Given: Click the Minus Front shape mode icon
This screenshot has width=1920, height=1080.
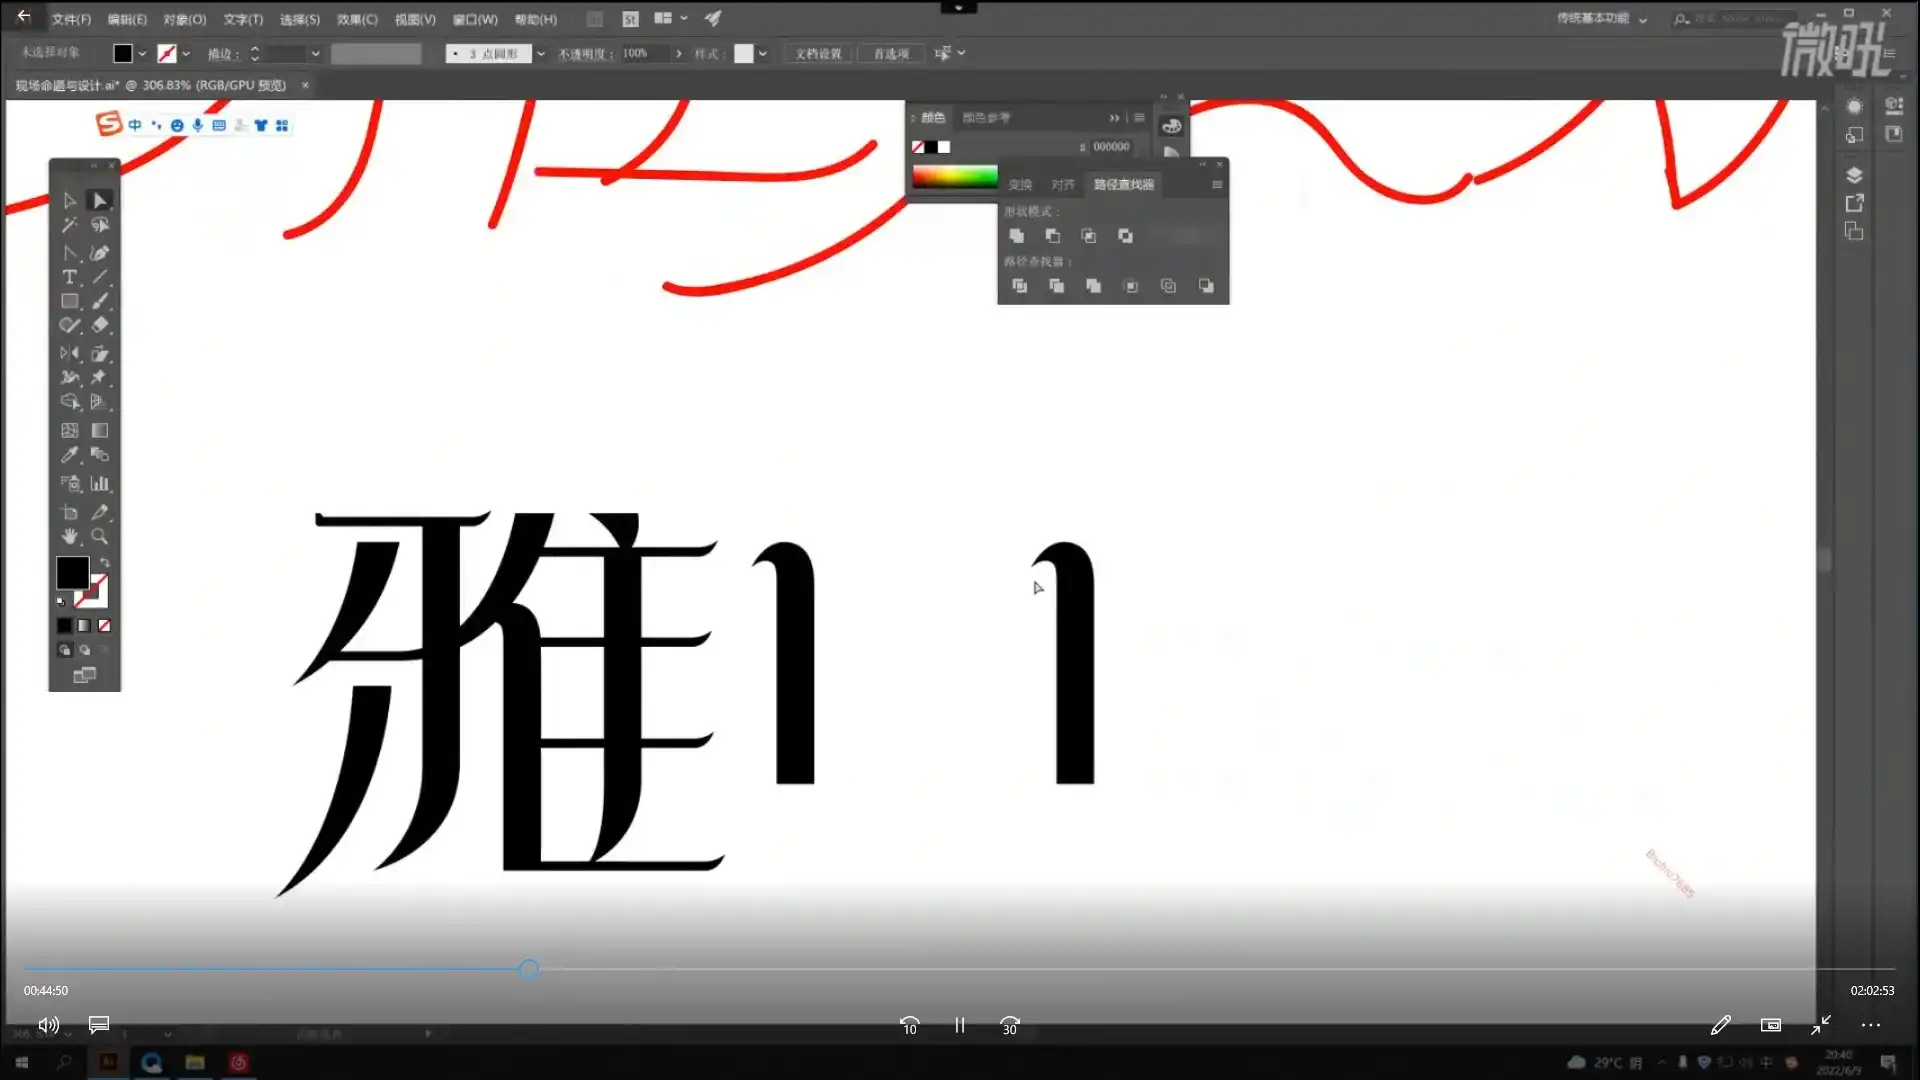Looking at the screenshot, I should click(x=1053, y=236).
